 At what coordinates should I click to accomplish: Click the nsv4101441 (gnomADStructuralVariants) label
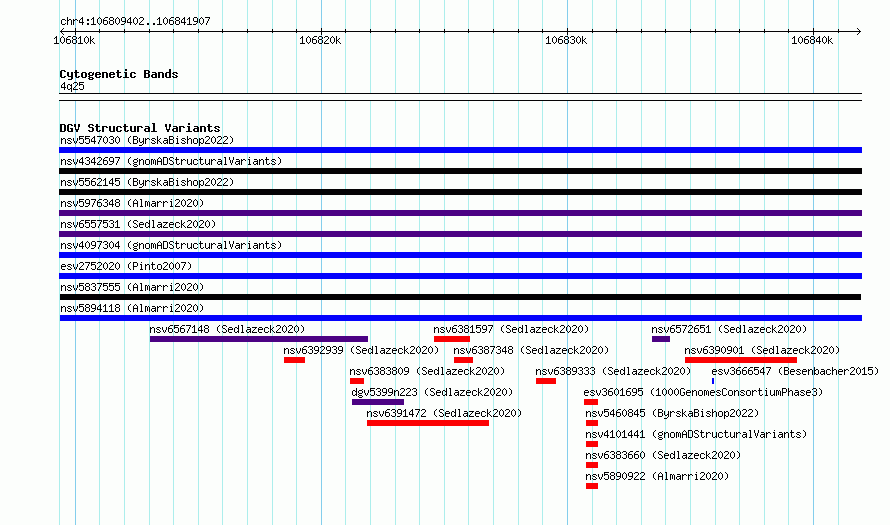click(696, 434)
